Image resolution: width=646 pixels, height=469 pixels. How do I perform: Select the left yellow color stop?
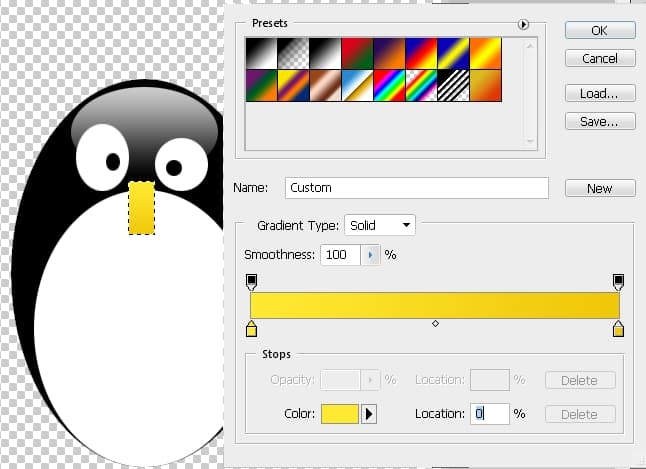[251, 329]
